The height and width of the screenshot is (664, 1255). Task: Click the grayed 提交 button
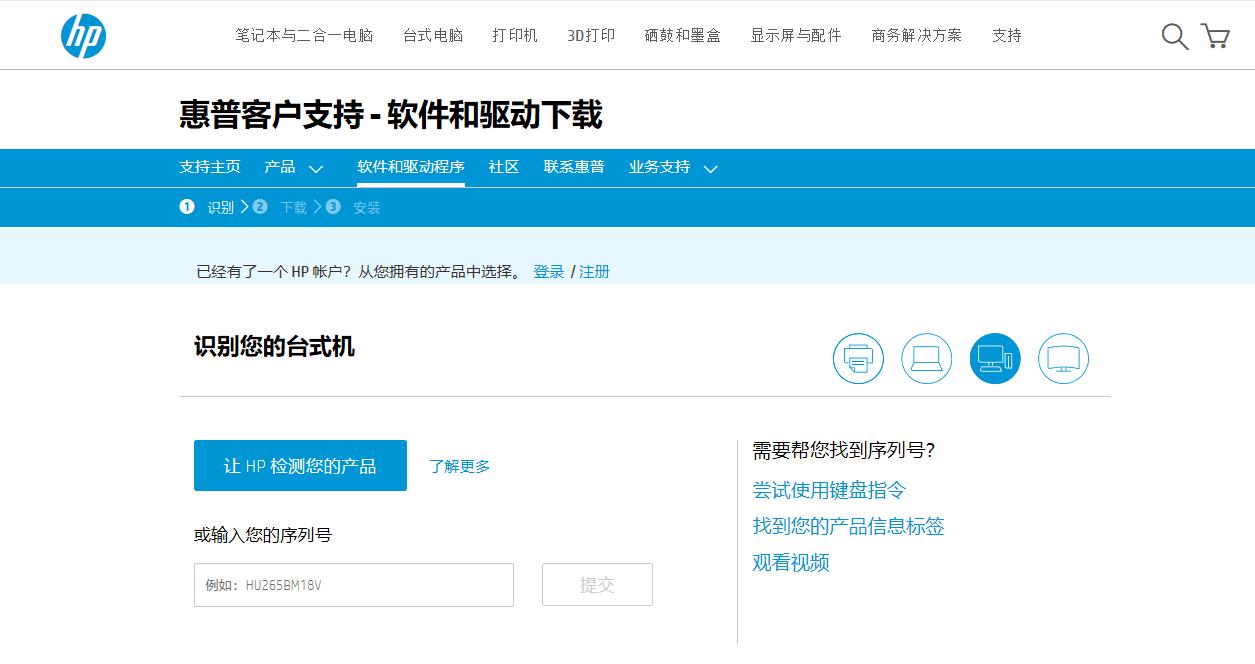[x=597, y=585]
